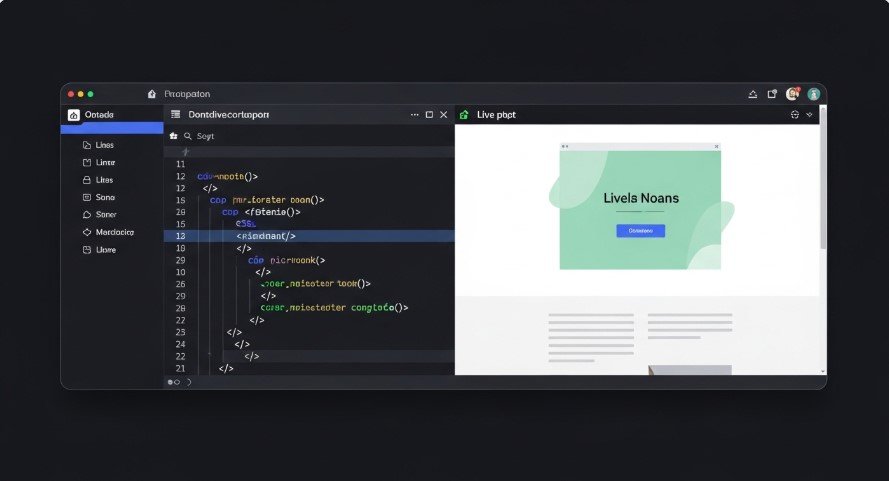Screen dimensions: 889x481
Task: Click the blue button under Livels Noans
Action: [x=641, y=231]
